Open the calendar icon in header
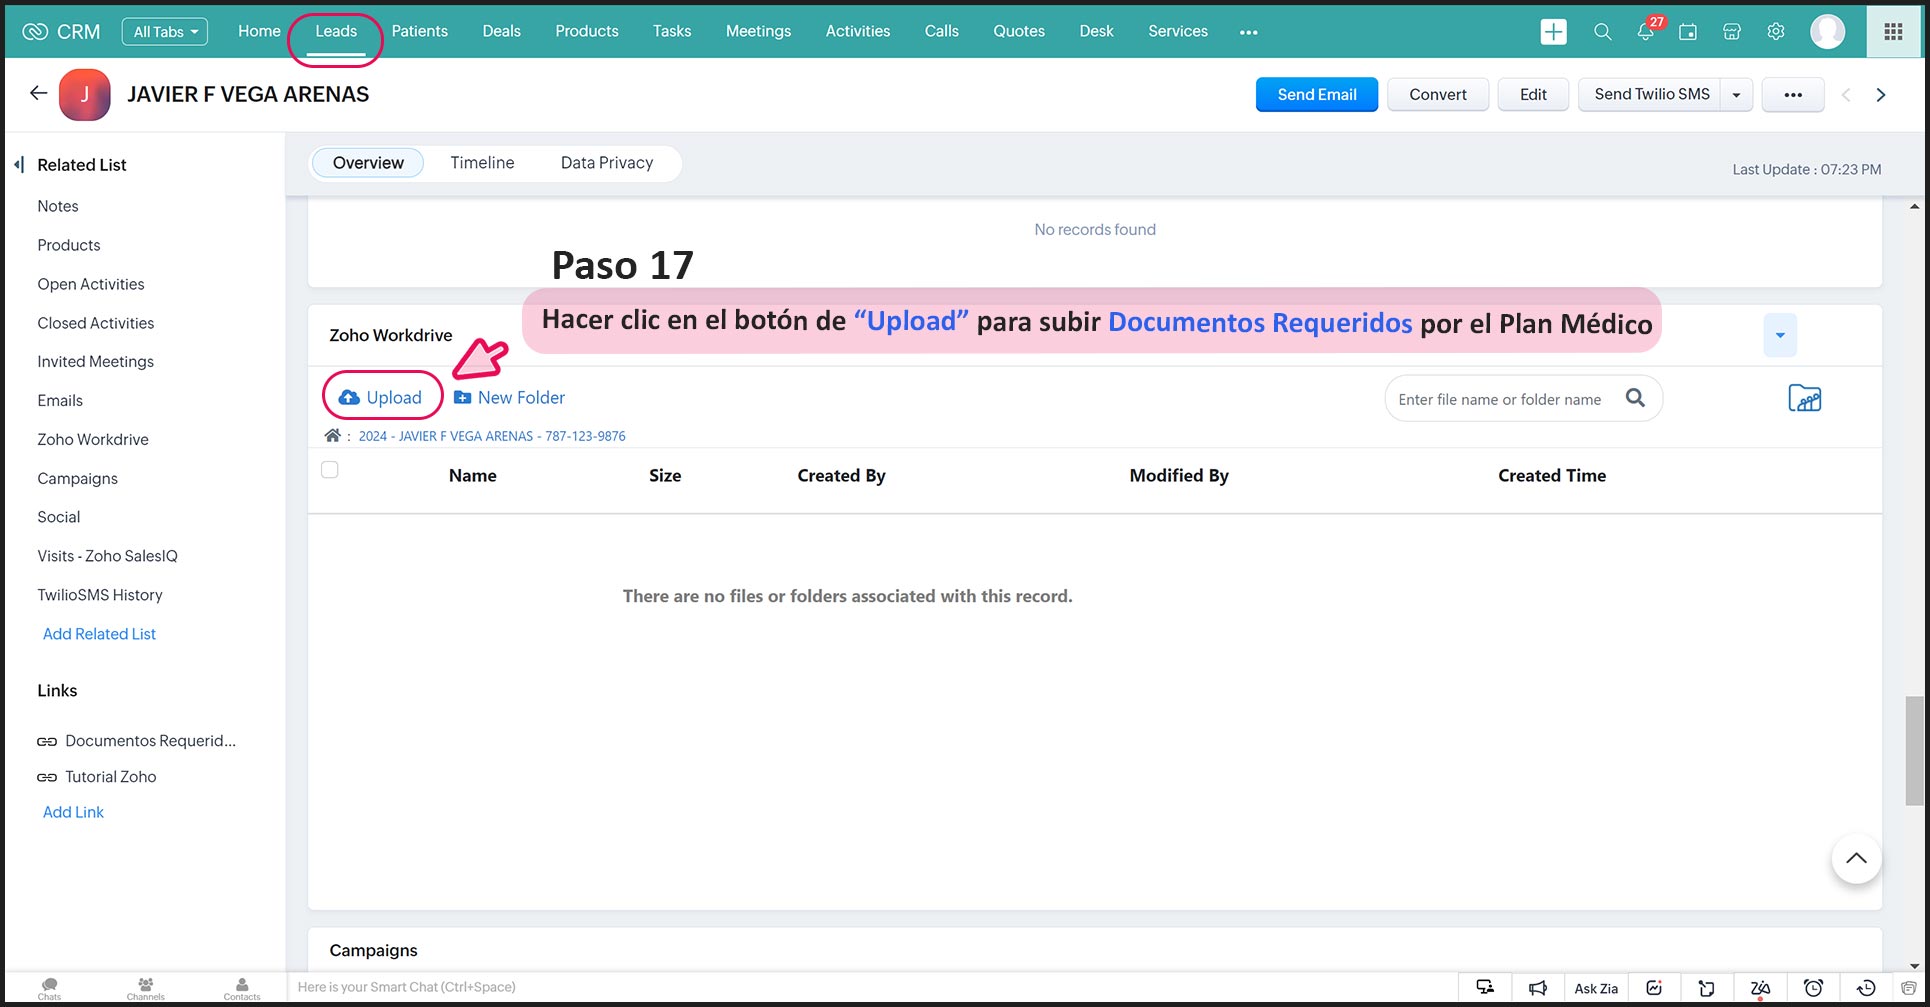 coord(1688,32)
